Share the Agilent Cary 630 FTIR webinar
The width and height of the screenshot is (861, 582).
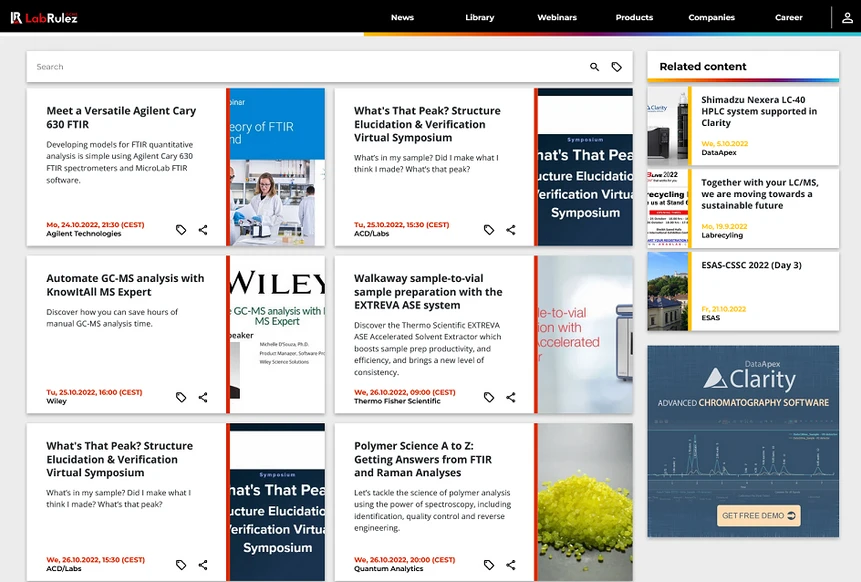pyautogui.click(x=203, y=230)
